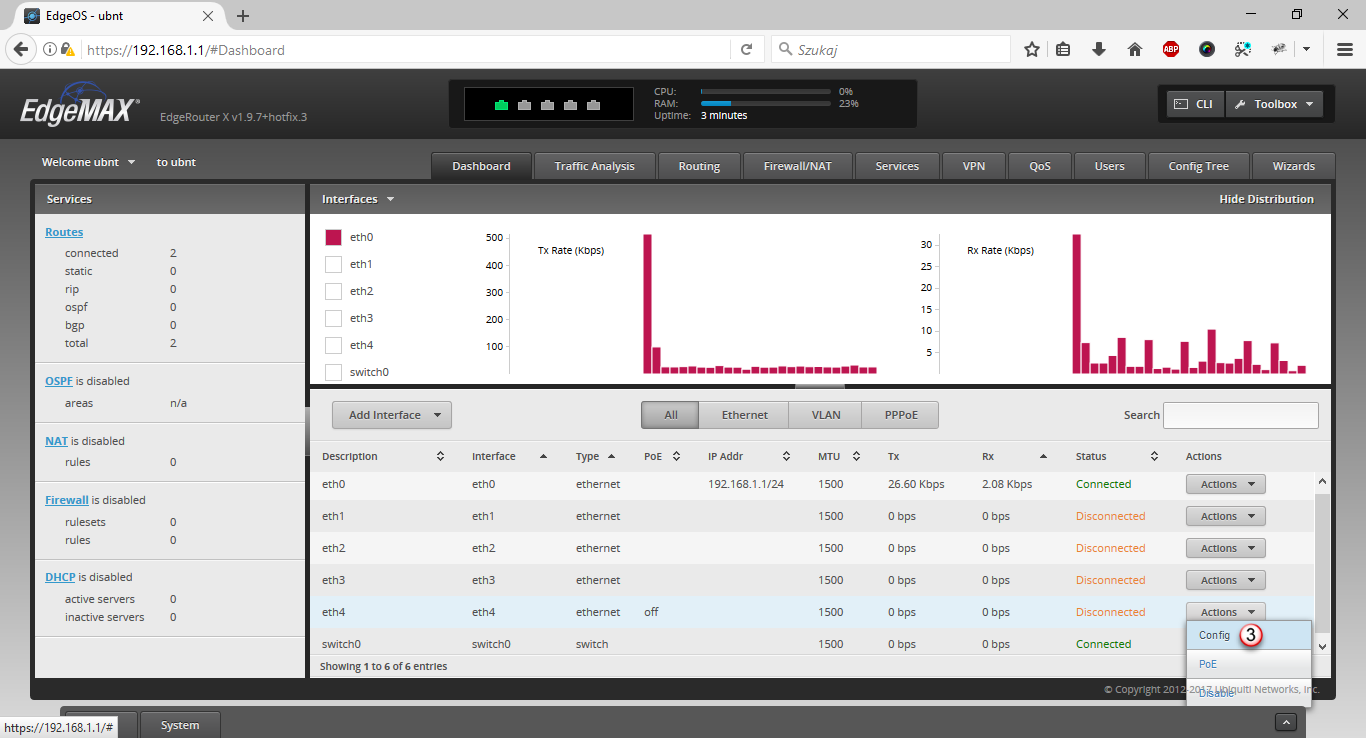Screen dimensions: 1366x738
Task: Click the interface Search input field
Action: (x=1241, y=415)
